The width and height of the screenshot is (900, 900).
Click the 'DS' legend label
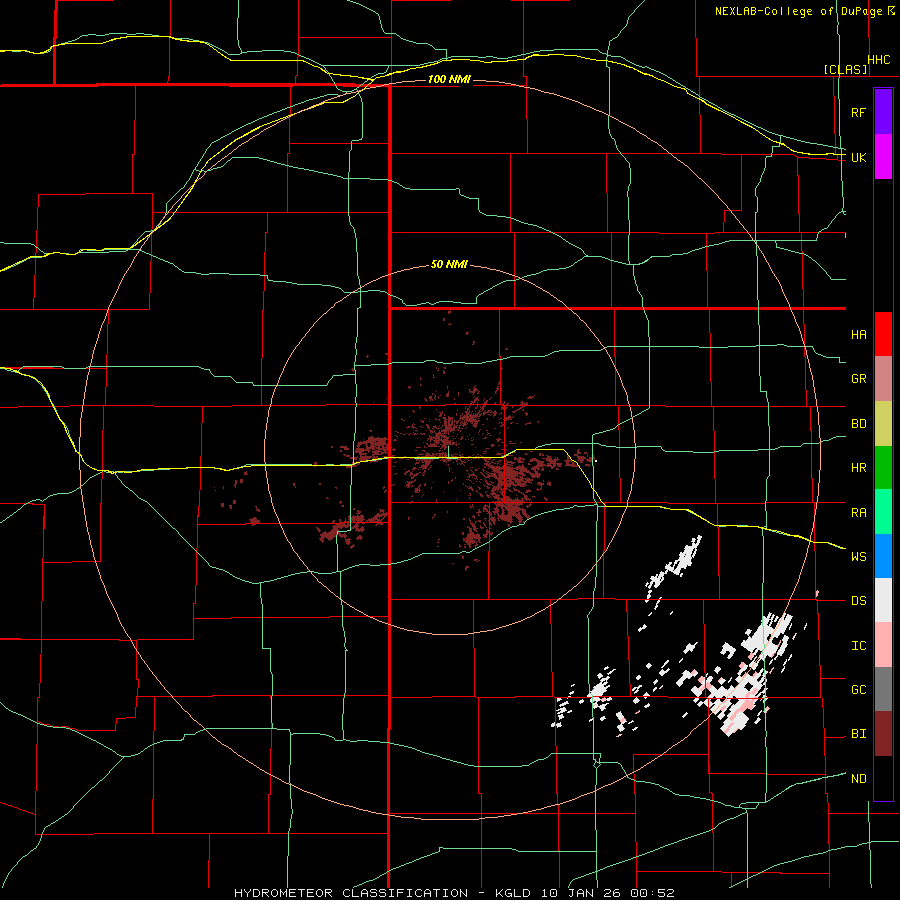(858, 601)
